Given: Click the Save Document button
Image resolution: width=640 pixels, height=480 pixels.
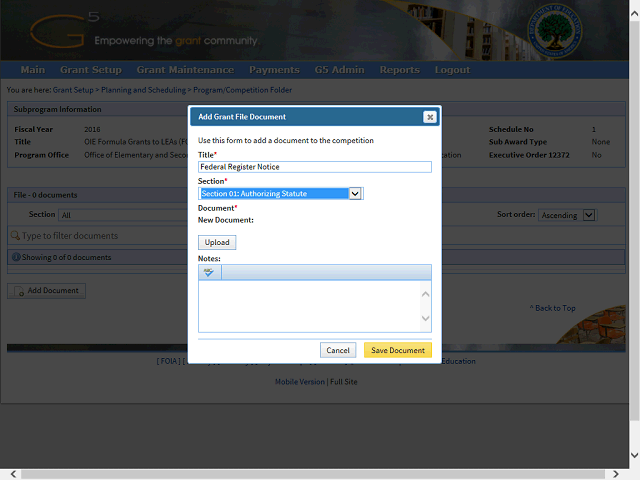Looking at the screenshot, I should (398, 350).
